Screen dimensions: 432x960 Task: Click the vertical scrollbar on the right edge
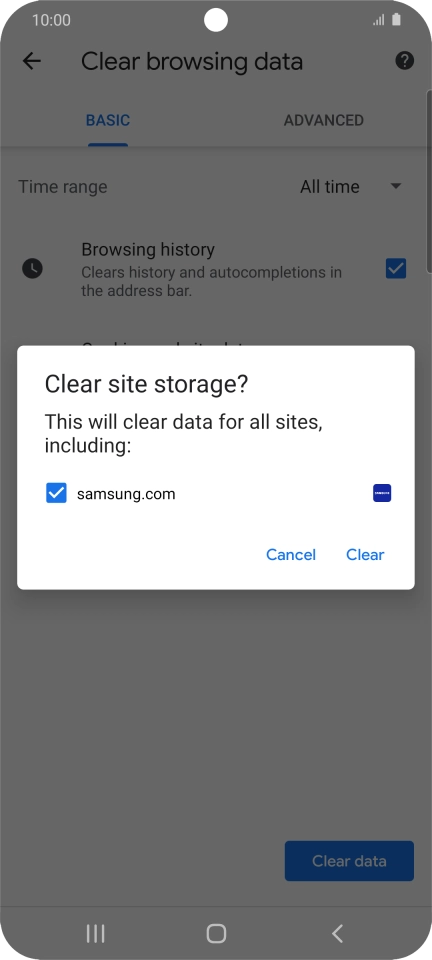pyautogui.click(x=429, y=182)
